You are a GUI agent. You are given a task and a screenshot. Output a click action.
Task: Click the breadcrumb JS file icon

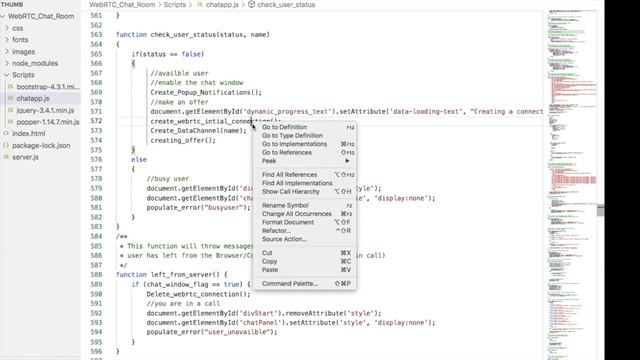tap(200, 5)
